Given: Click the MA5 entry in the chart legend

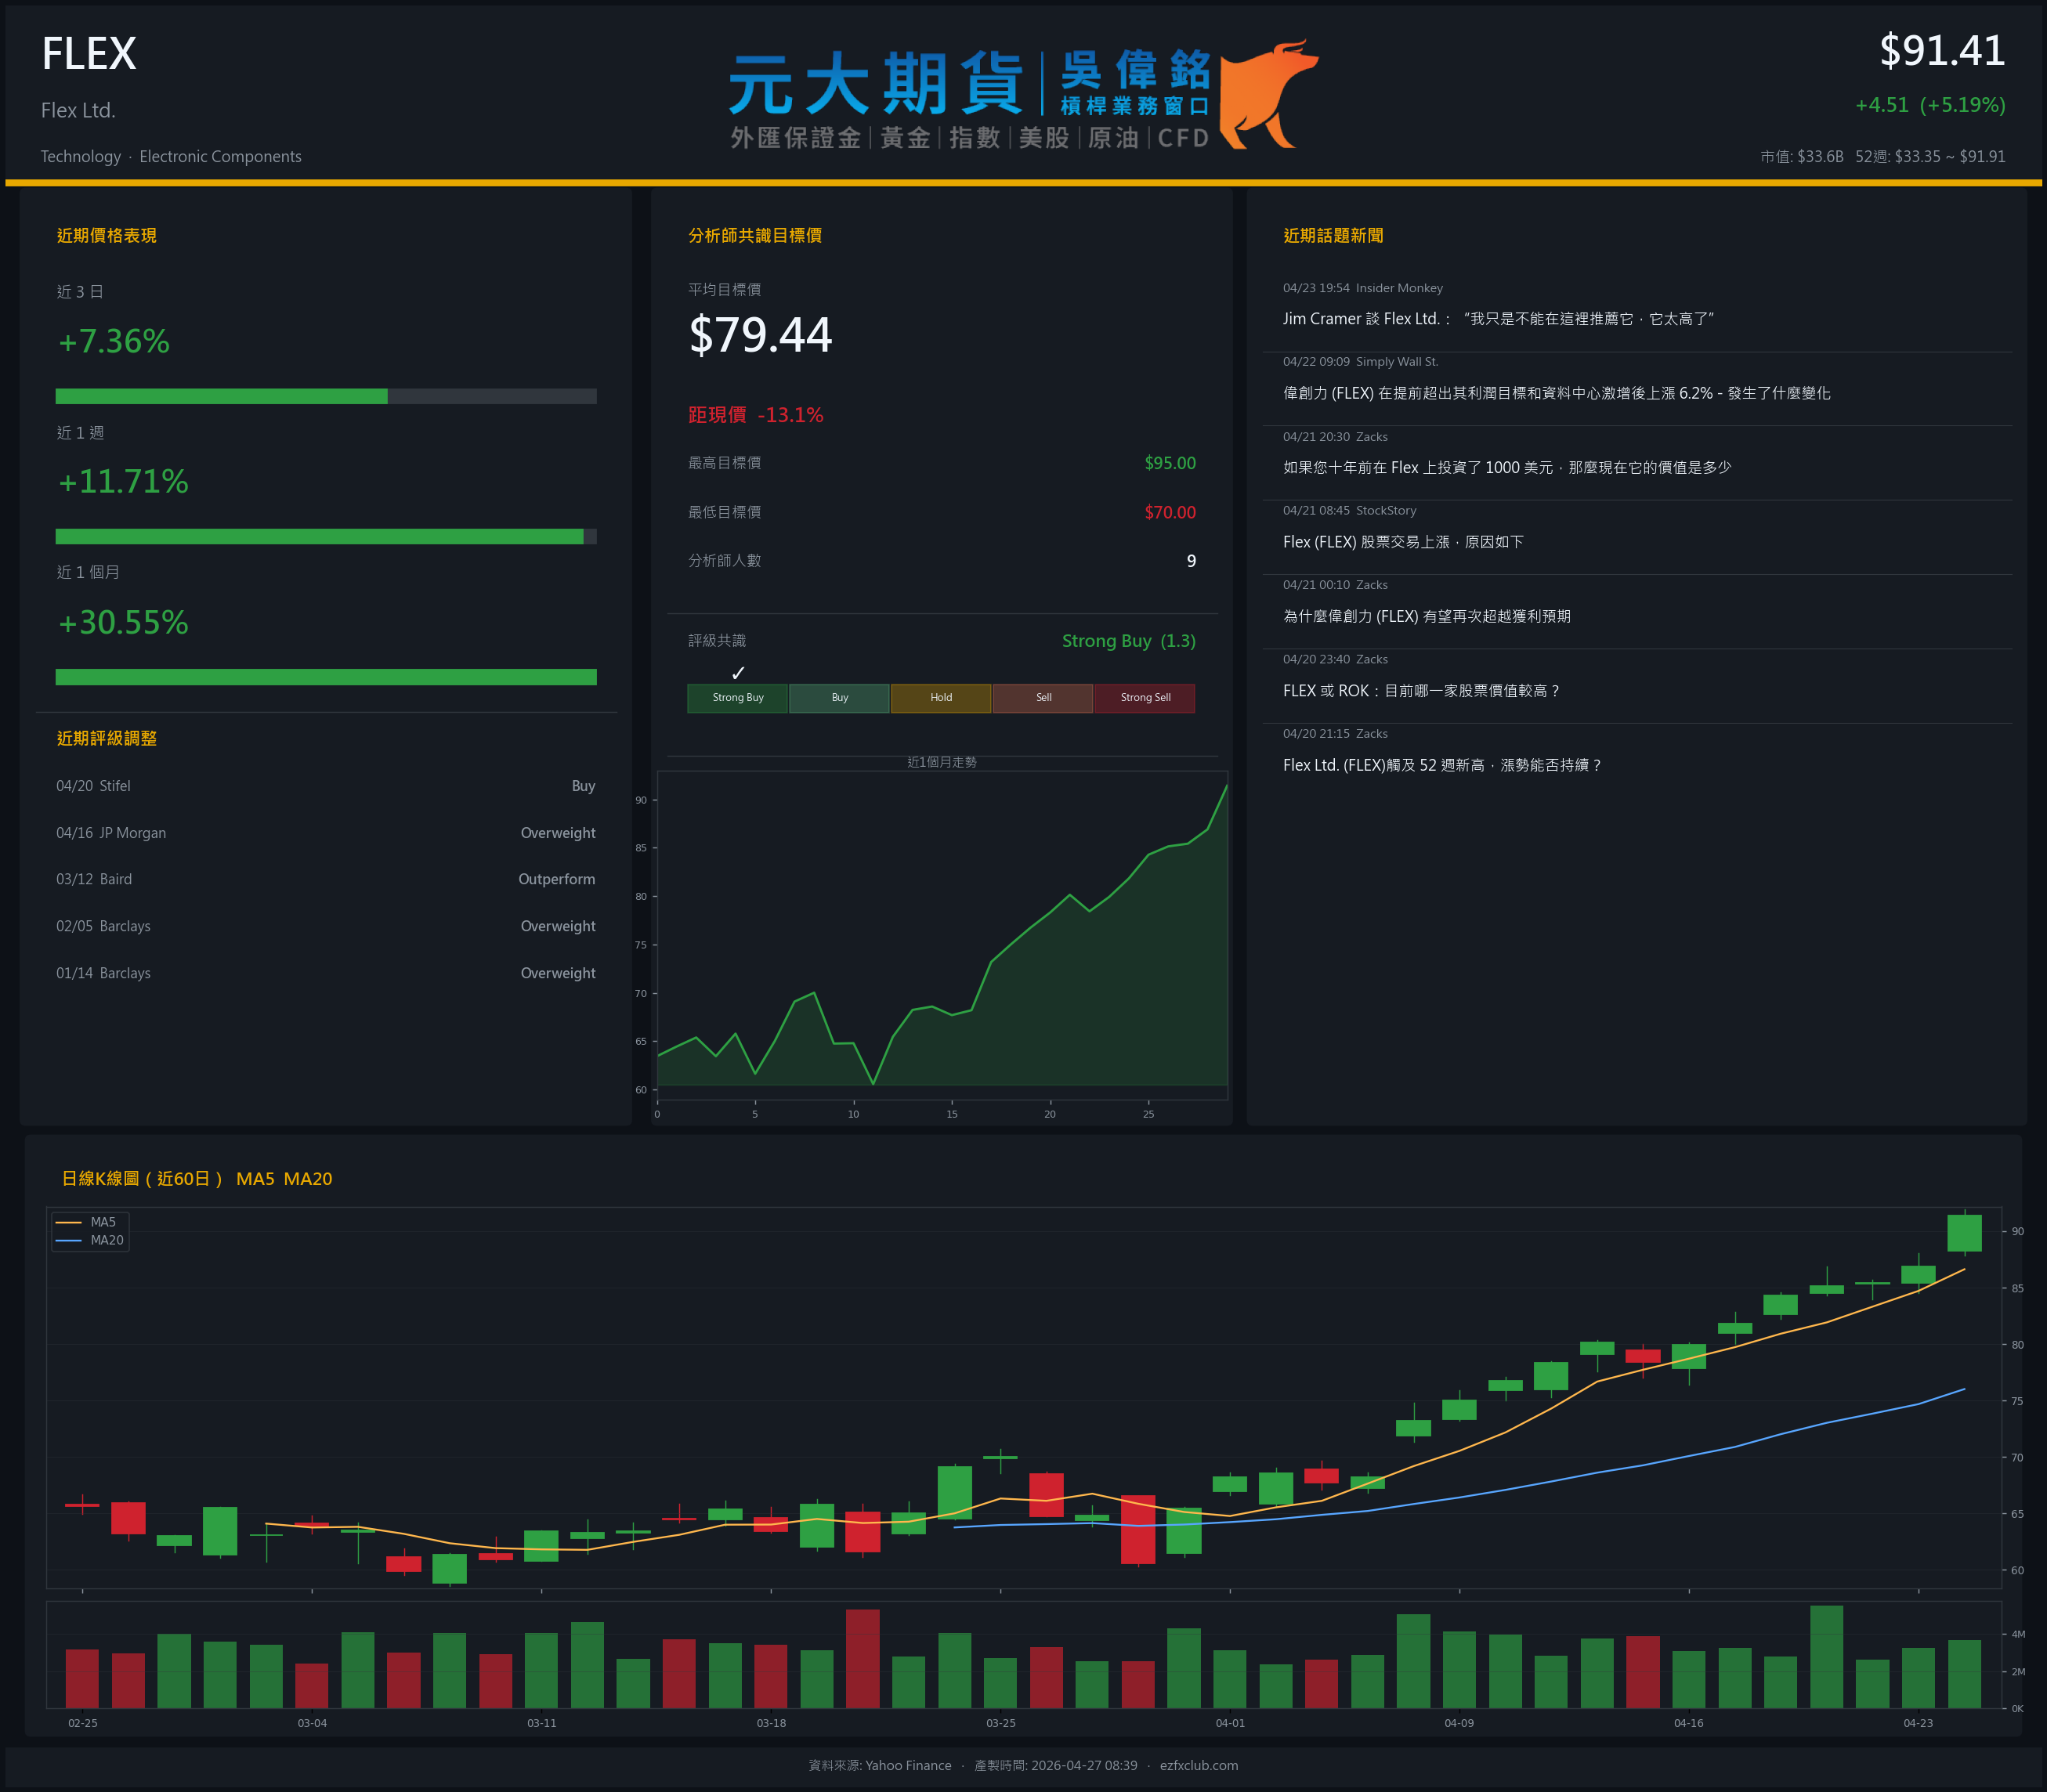Looking at the screenshot, I should click(x=87, y=1222).
